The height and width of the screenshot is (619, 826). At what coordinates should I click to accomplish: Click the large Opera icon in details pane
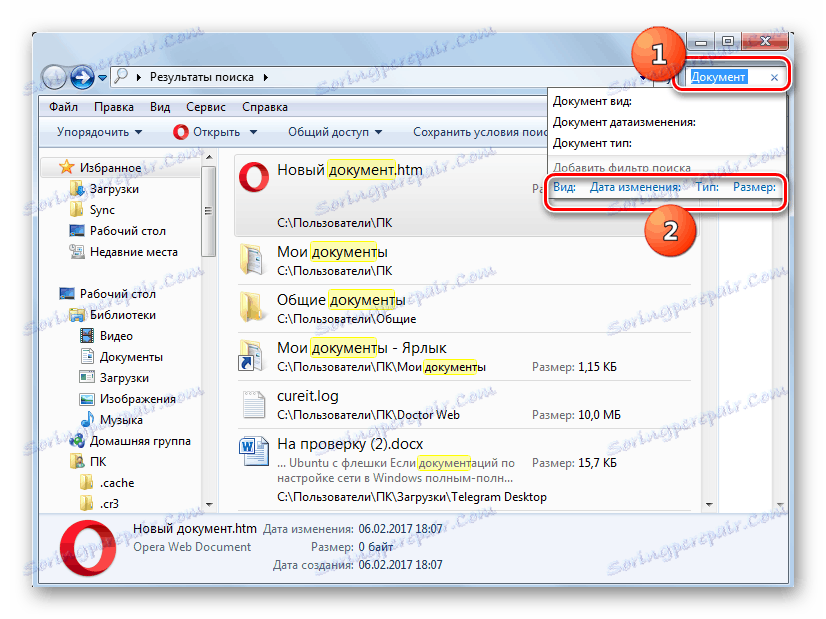tap(88, 547)
